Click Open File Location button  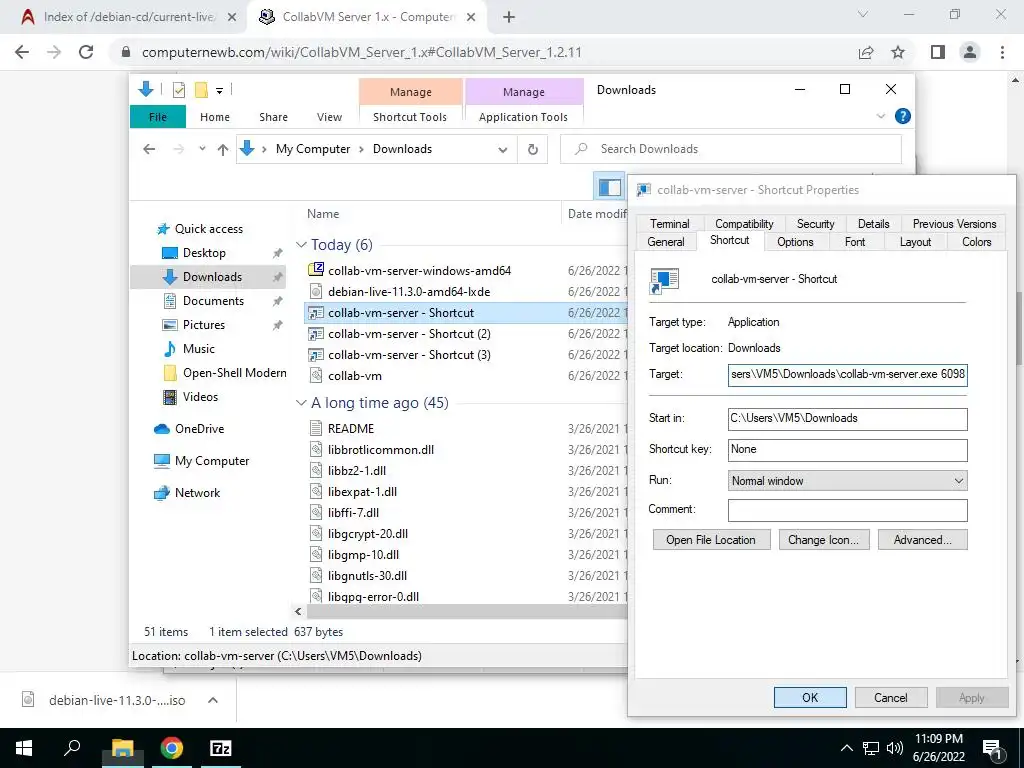click(x=711, y=540)
